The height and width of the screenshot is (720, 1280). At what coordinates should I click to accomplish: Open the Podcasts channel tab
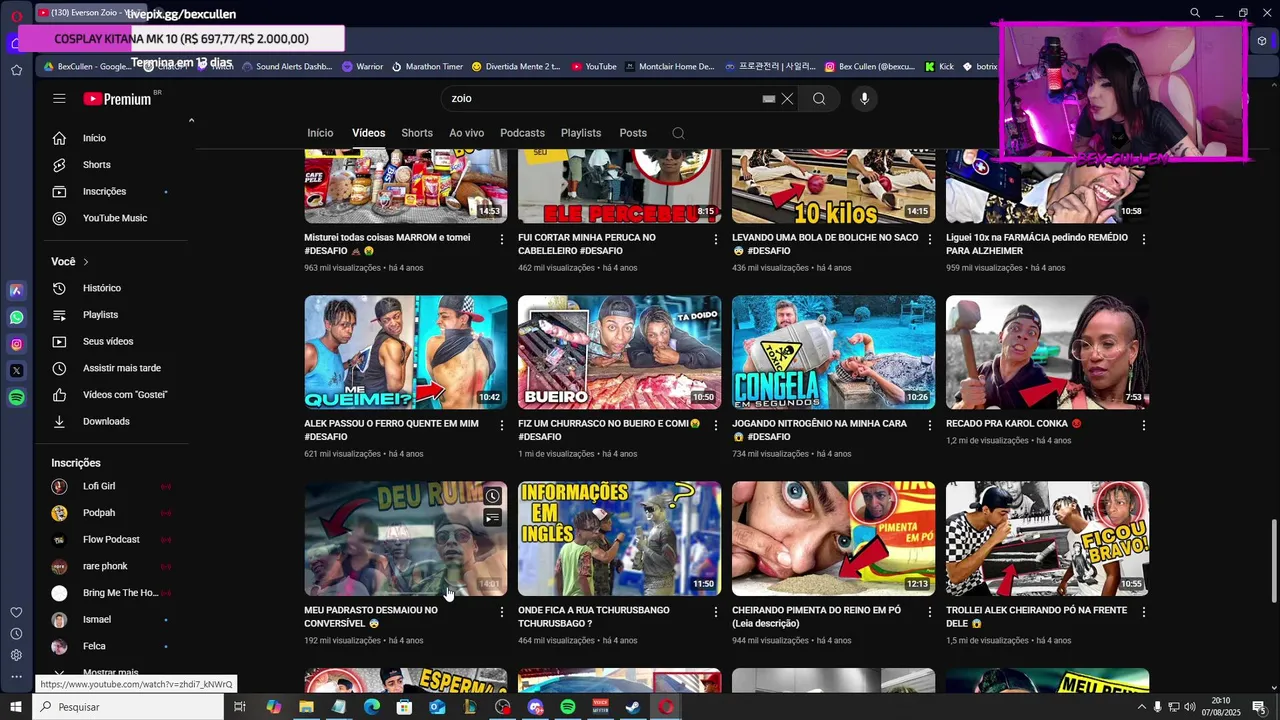click(522, 133)
